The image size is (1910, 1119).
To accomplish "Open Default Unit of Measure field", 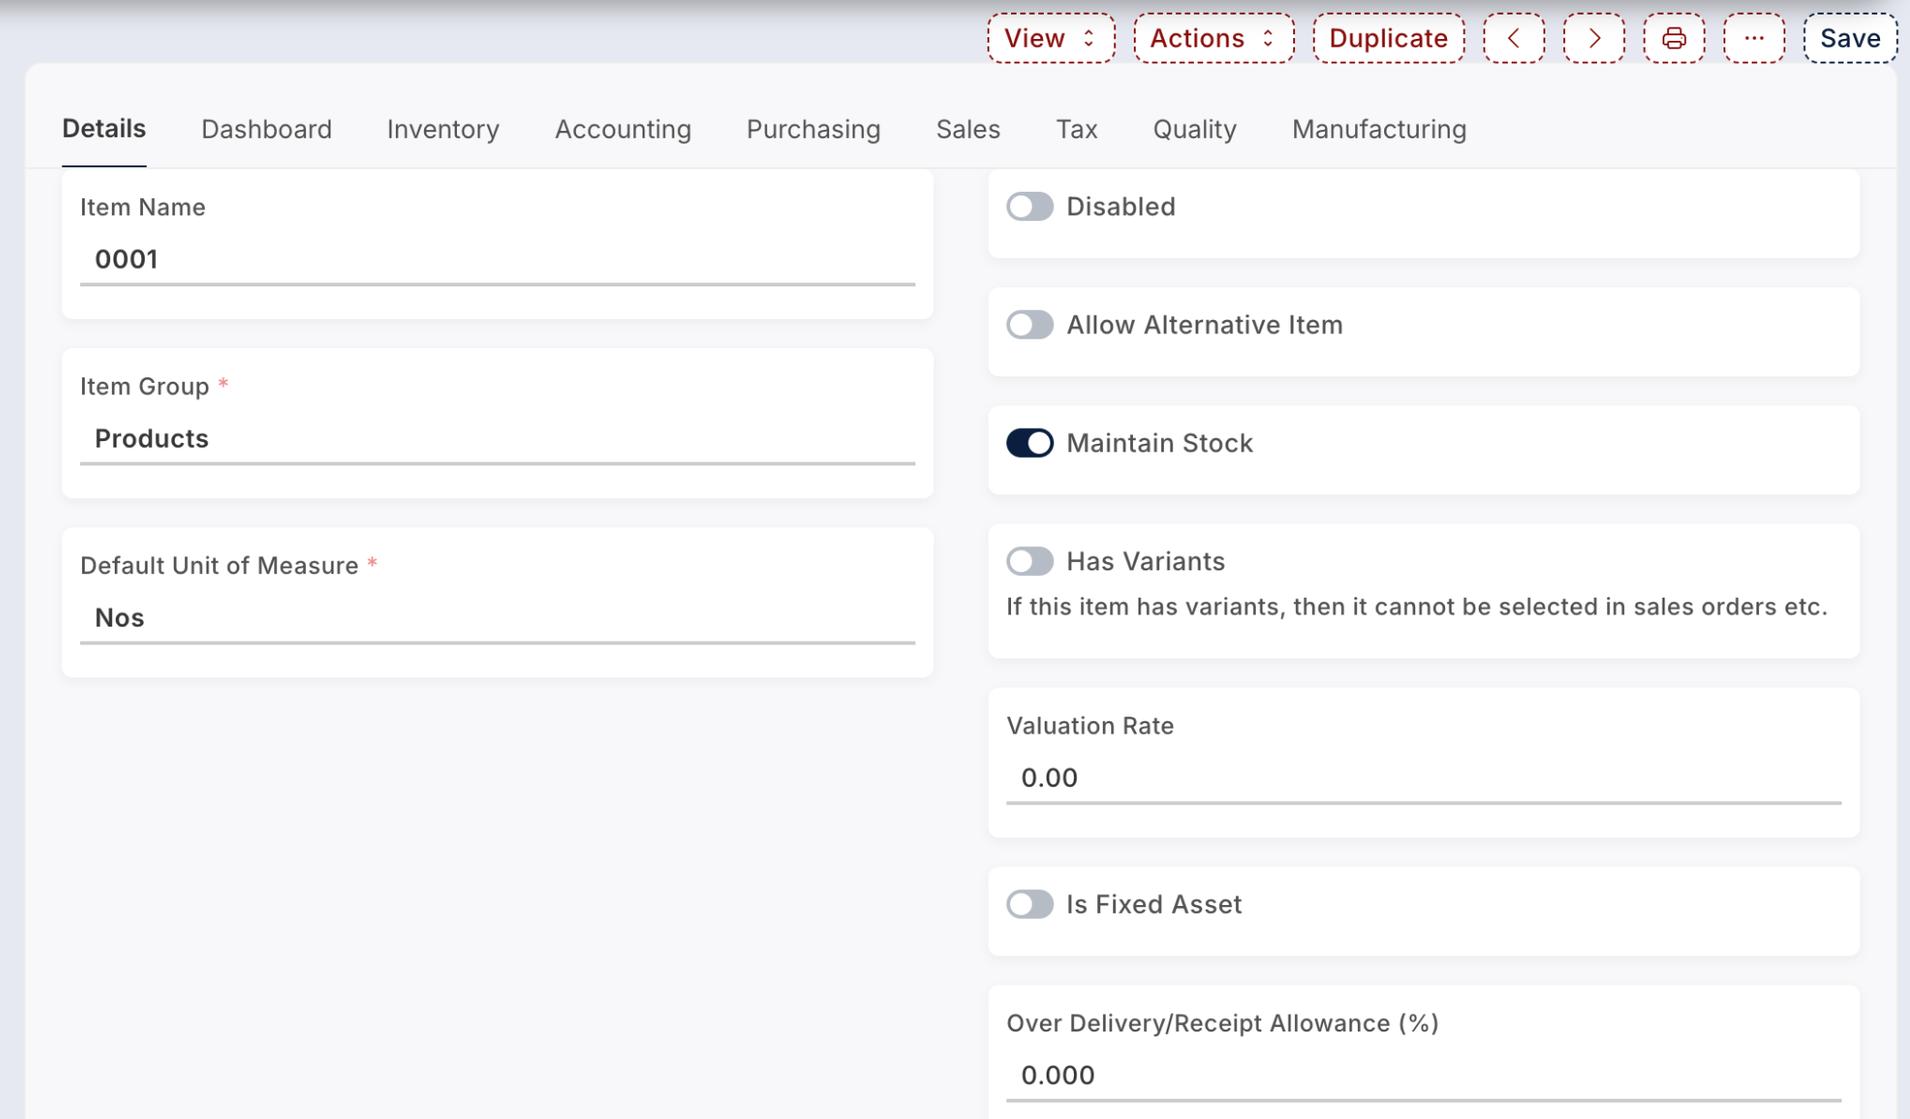I will click(x=497, y=618).
